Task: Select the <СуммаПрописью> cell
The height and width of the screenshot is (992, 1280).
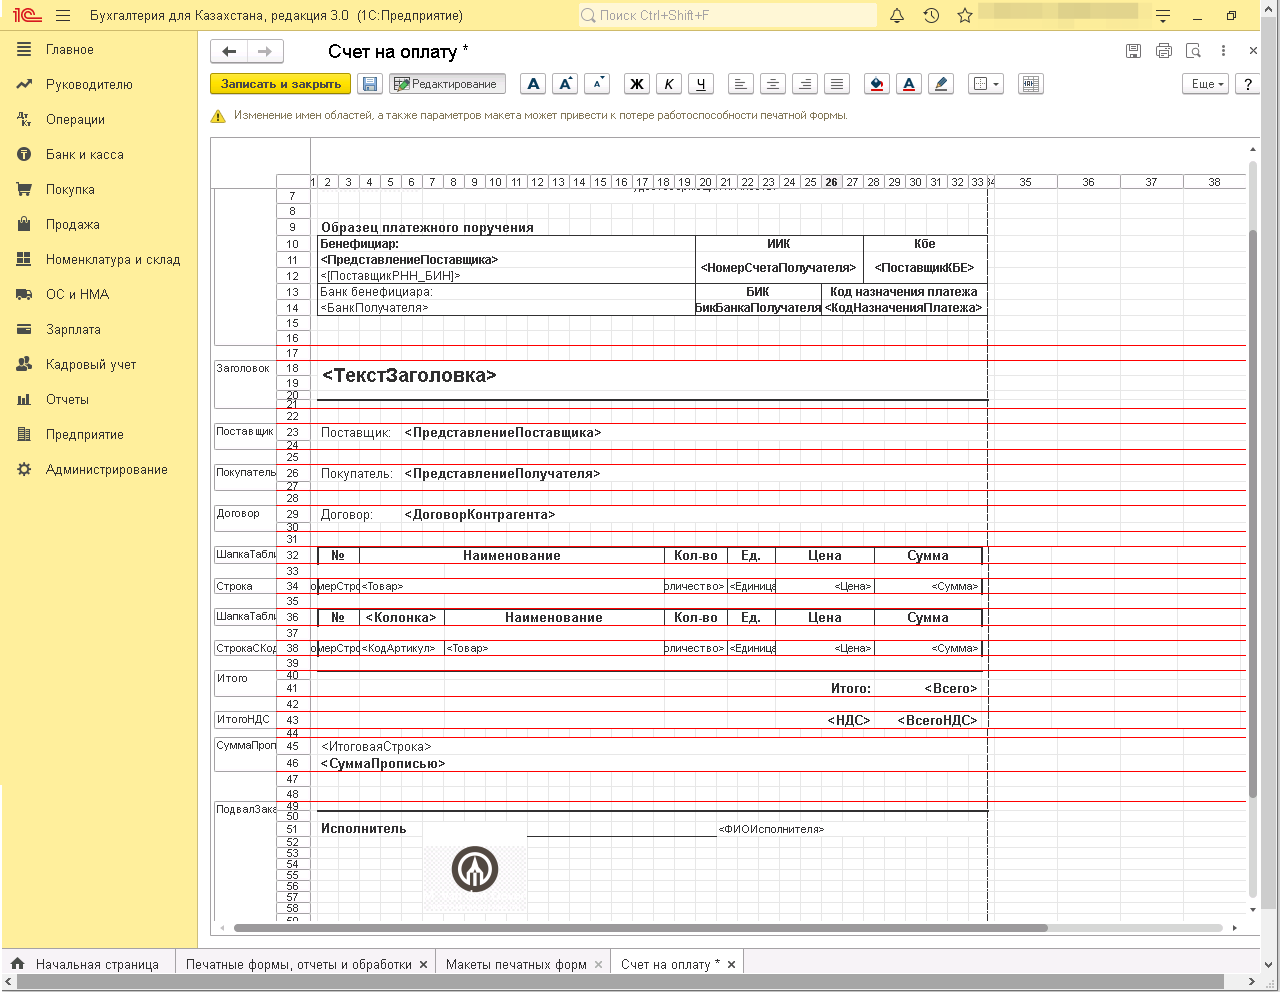Action: click(x=383, y=763)
